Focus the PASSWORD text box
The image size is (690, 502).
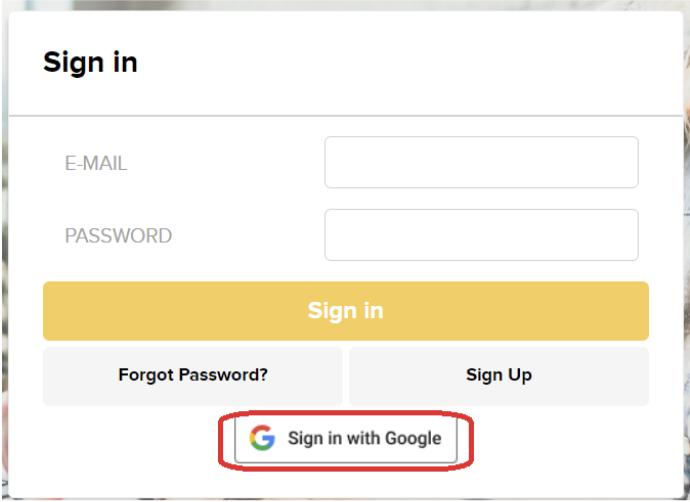481,235
